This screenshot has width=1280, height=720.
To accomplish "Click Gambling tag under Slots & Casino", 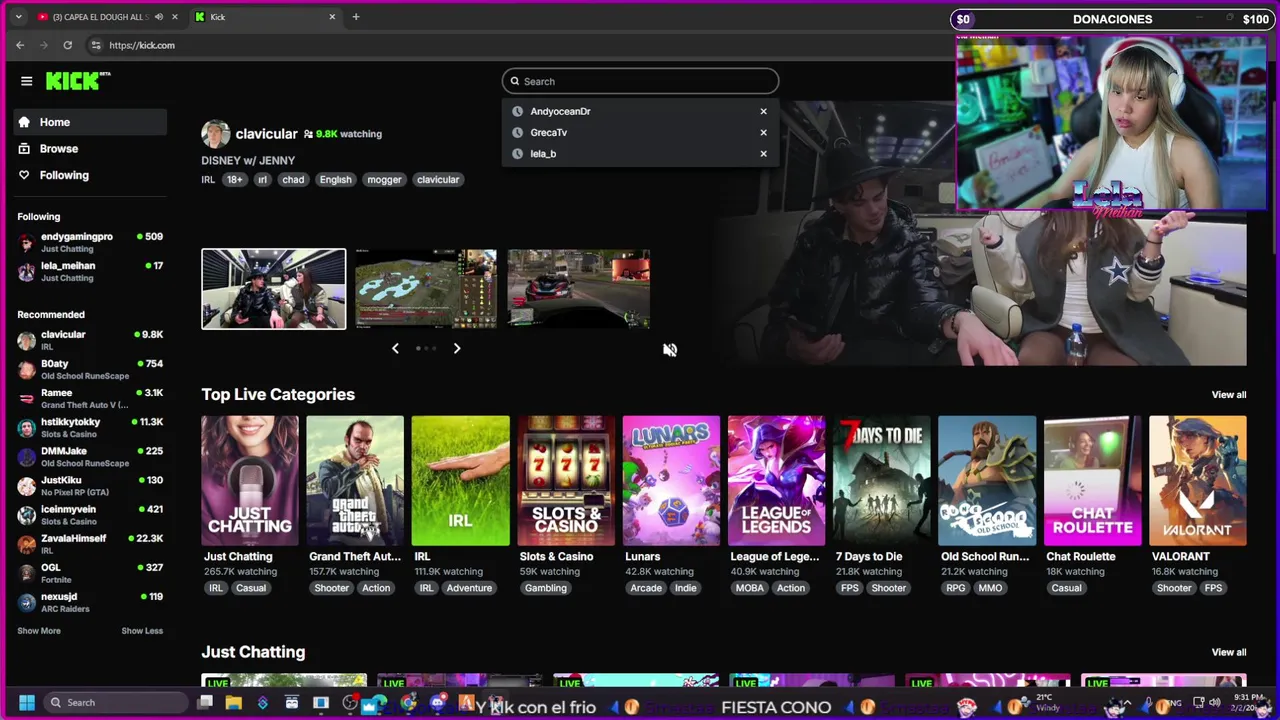I will coord(546,588).
